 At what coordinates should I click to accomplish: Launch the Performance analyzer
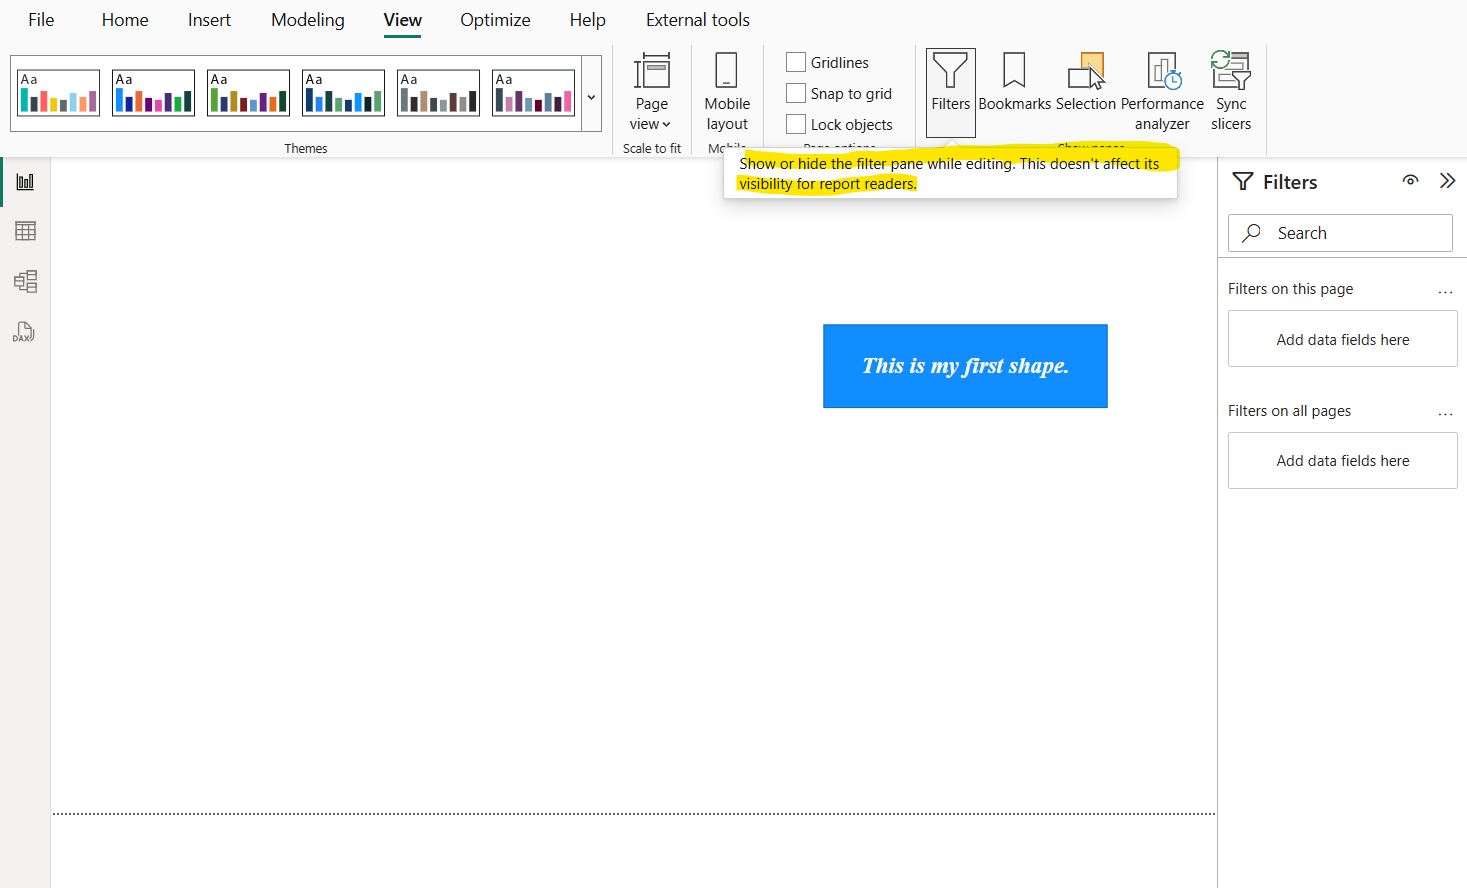pos(1161,90)
